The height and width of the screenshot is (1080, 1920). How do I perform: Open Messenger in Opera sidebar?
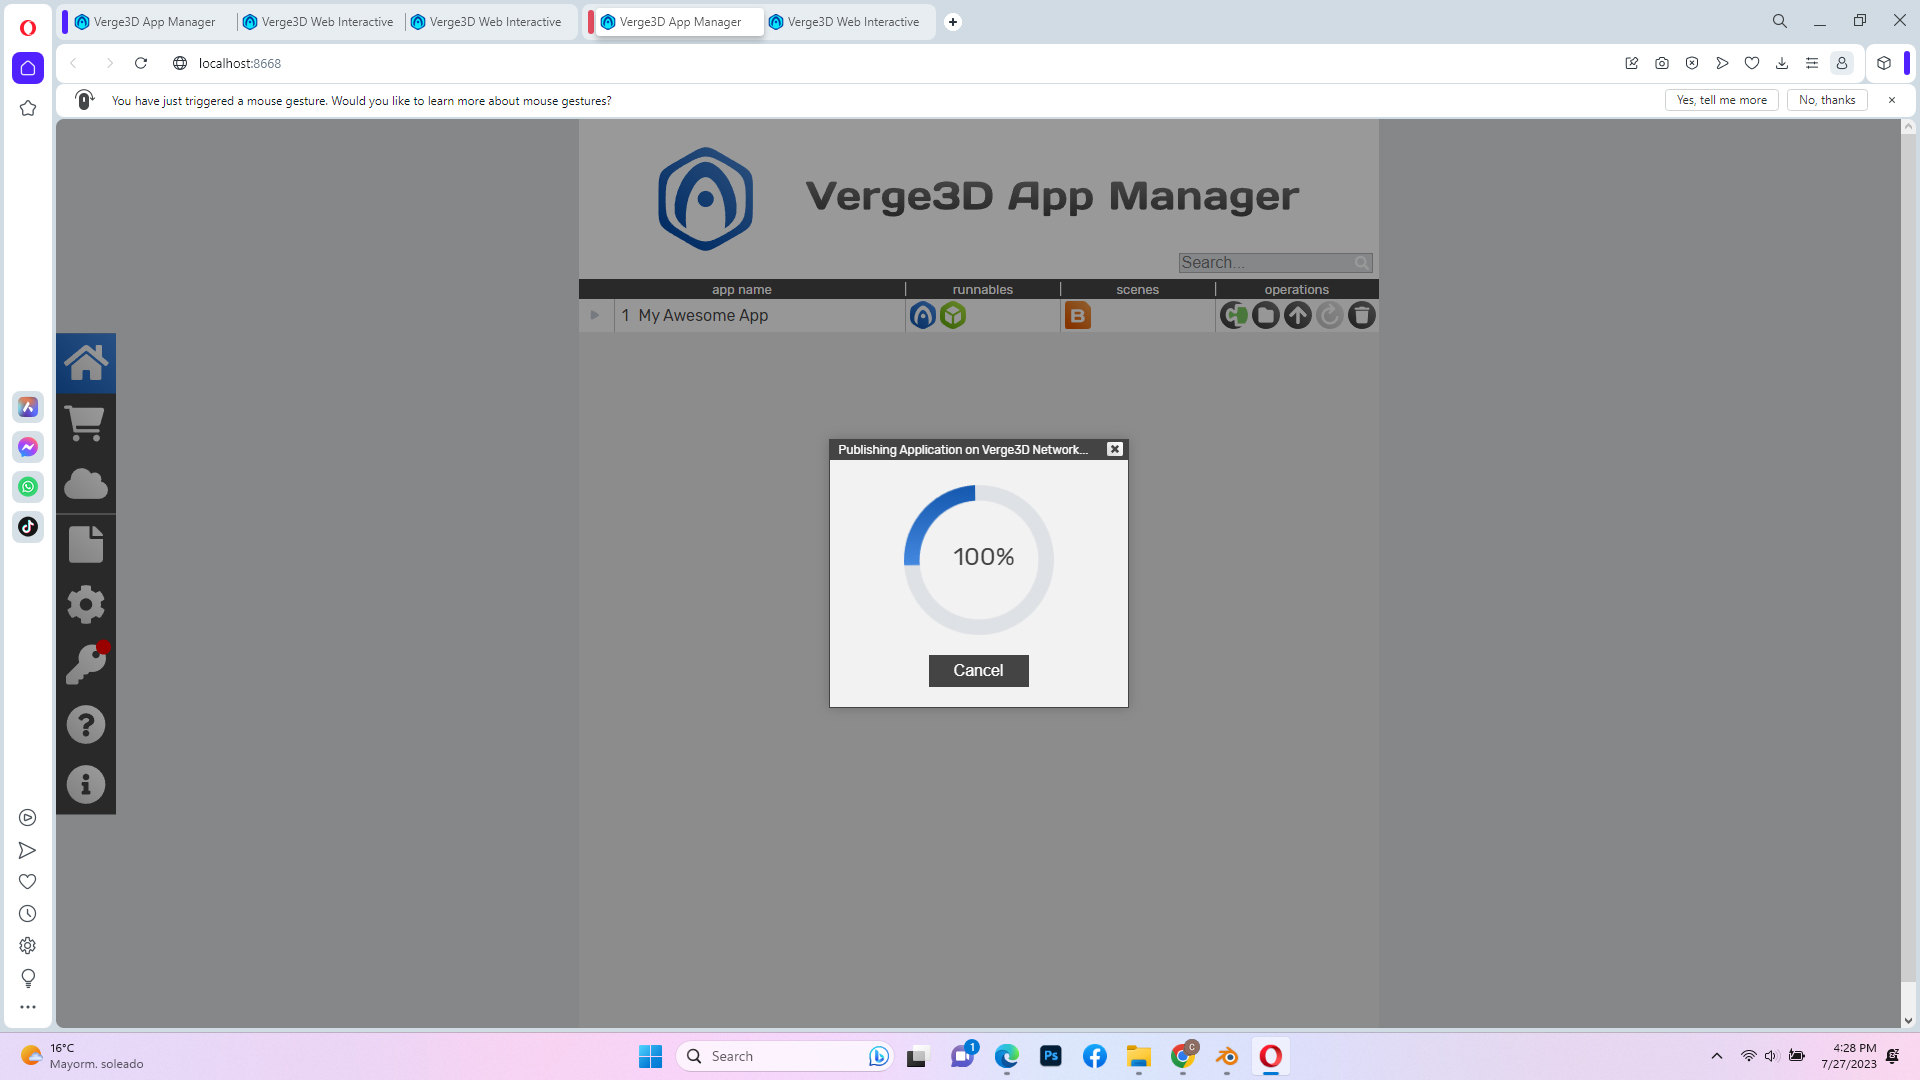(x=28, y=447)
